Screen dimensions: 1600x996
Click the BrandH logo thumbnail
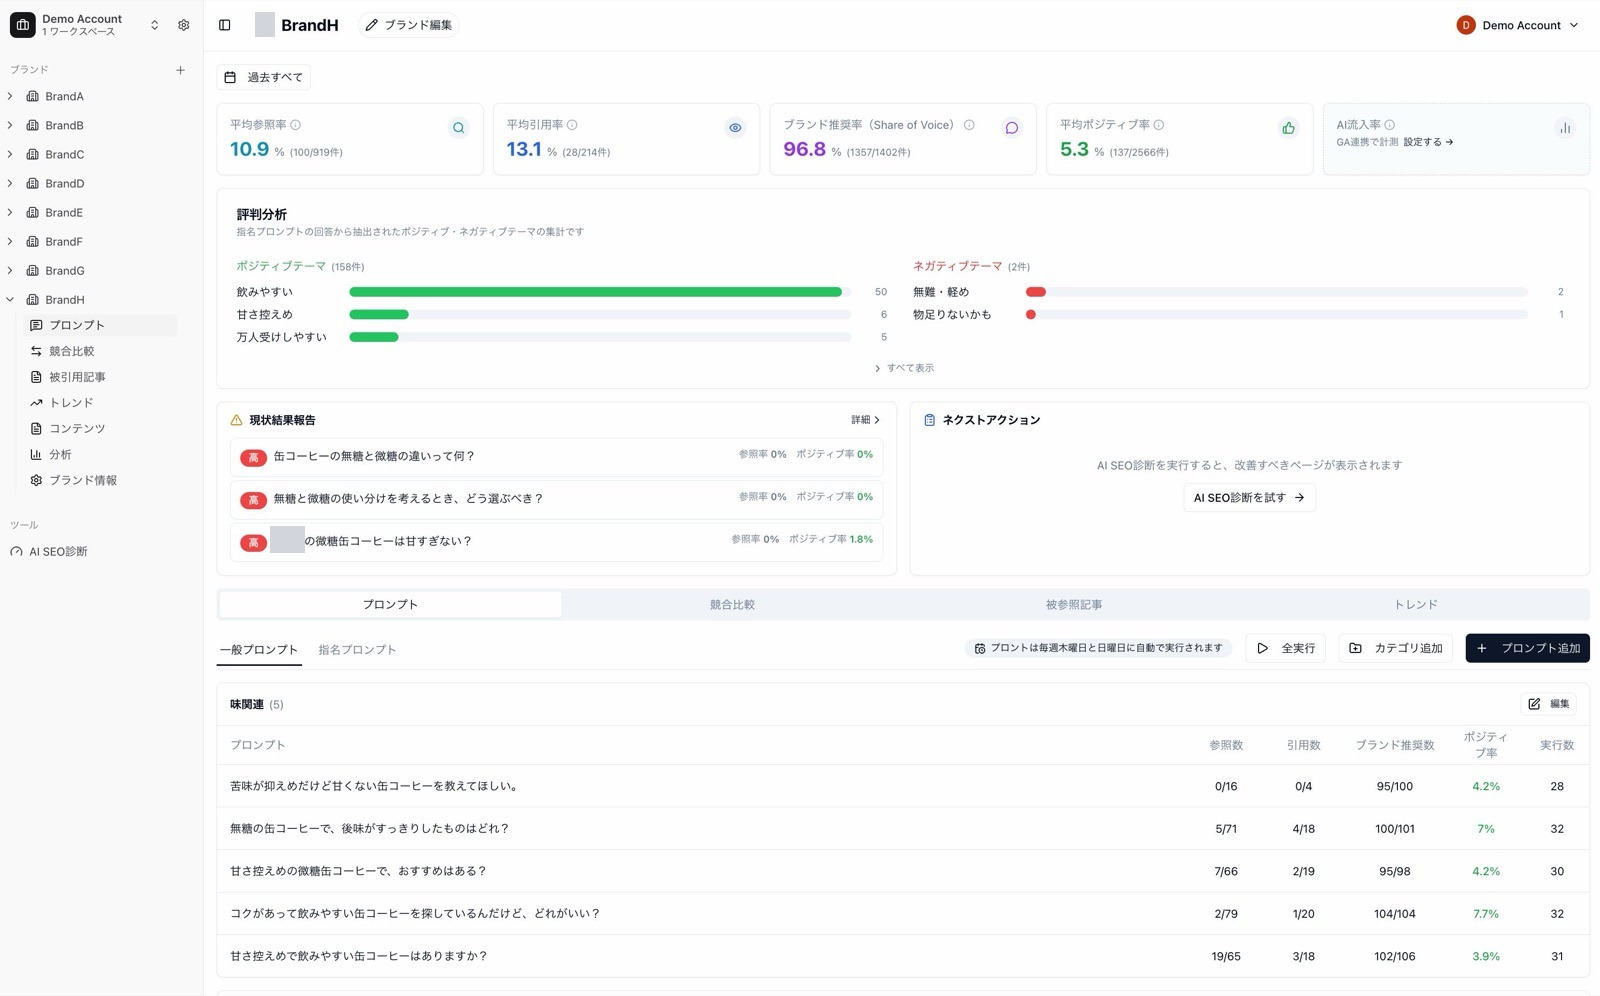(x=265, y=25)
